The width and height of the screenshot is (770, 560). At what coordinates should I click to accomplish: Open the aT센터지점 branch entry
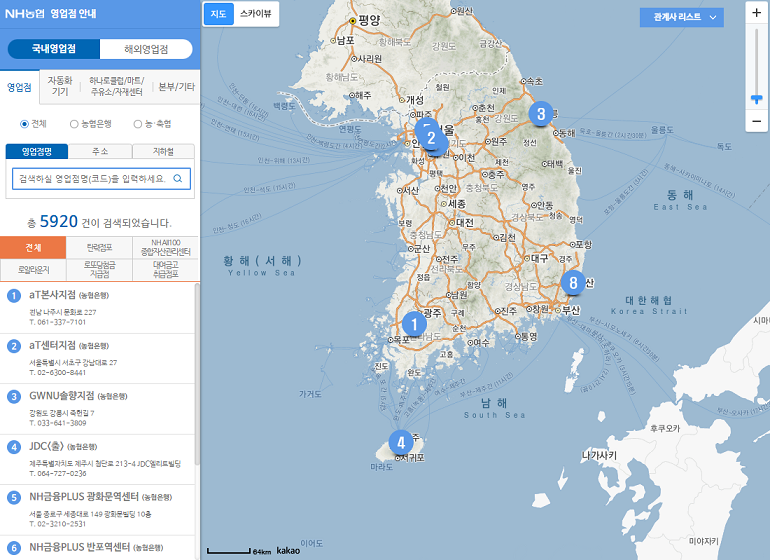(97, 359)
